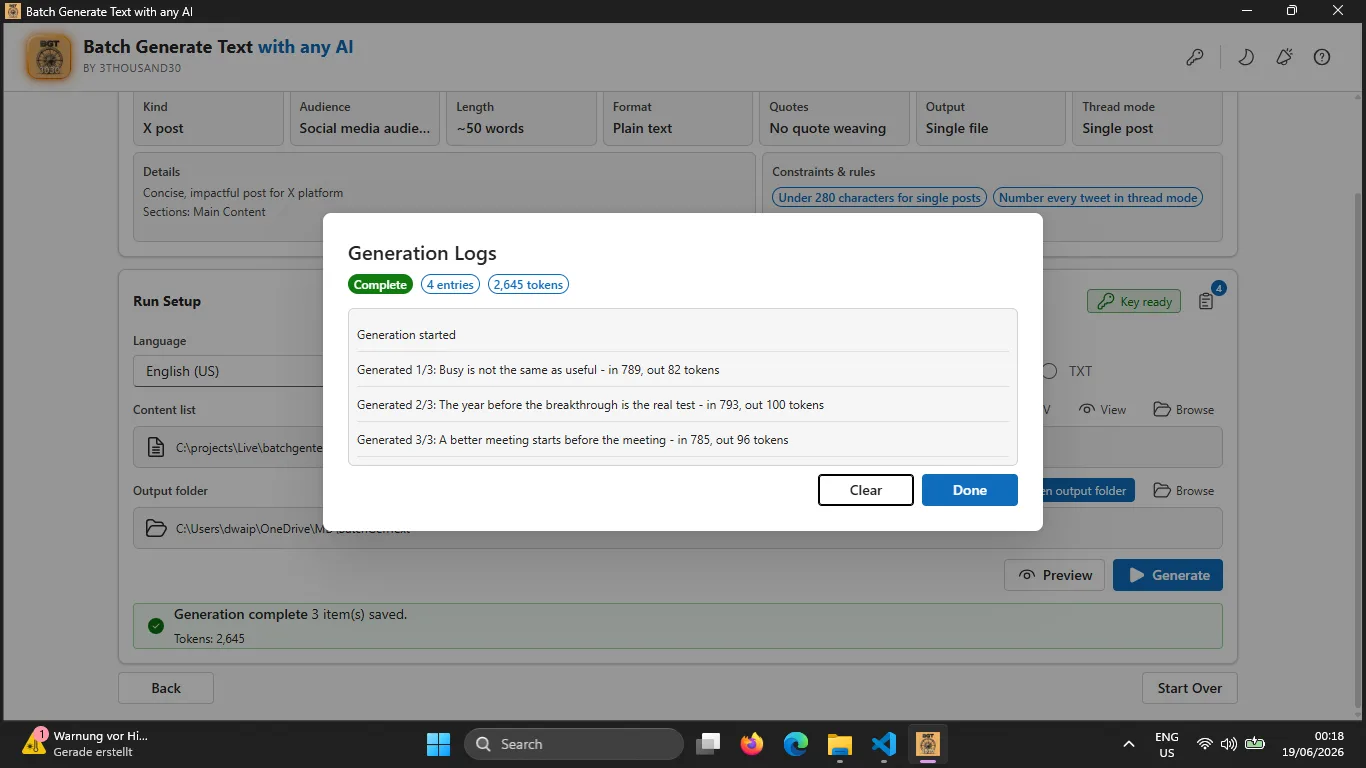Click the Generate button
This screenshot has width=1366, height=768.
coord(1168,575)
